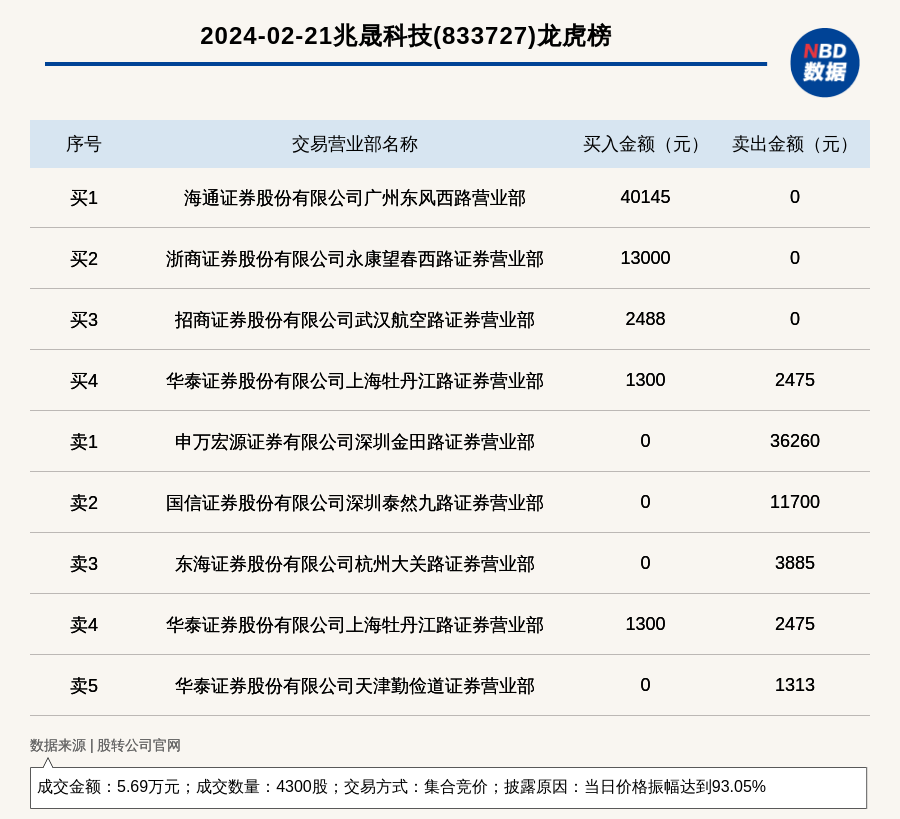Click buy amount 0 in 卖2 row
The width and height of the screenshot is (900, 819).
[x=645, y=502]
